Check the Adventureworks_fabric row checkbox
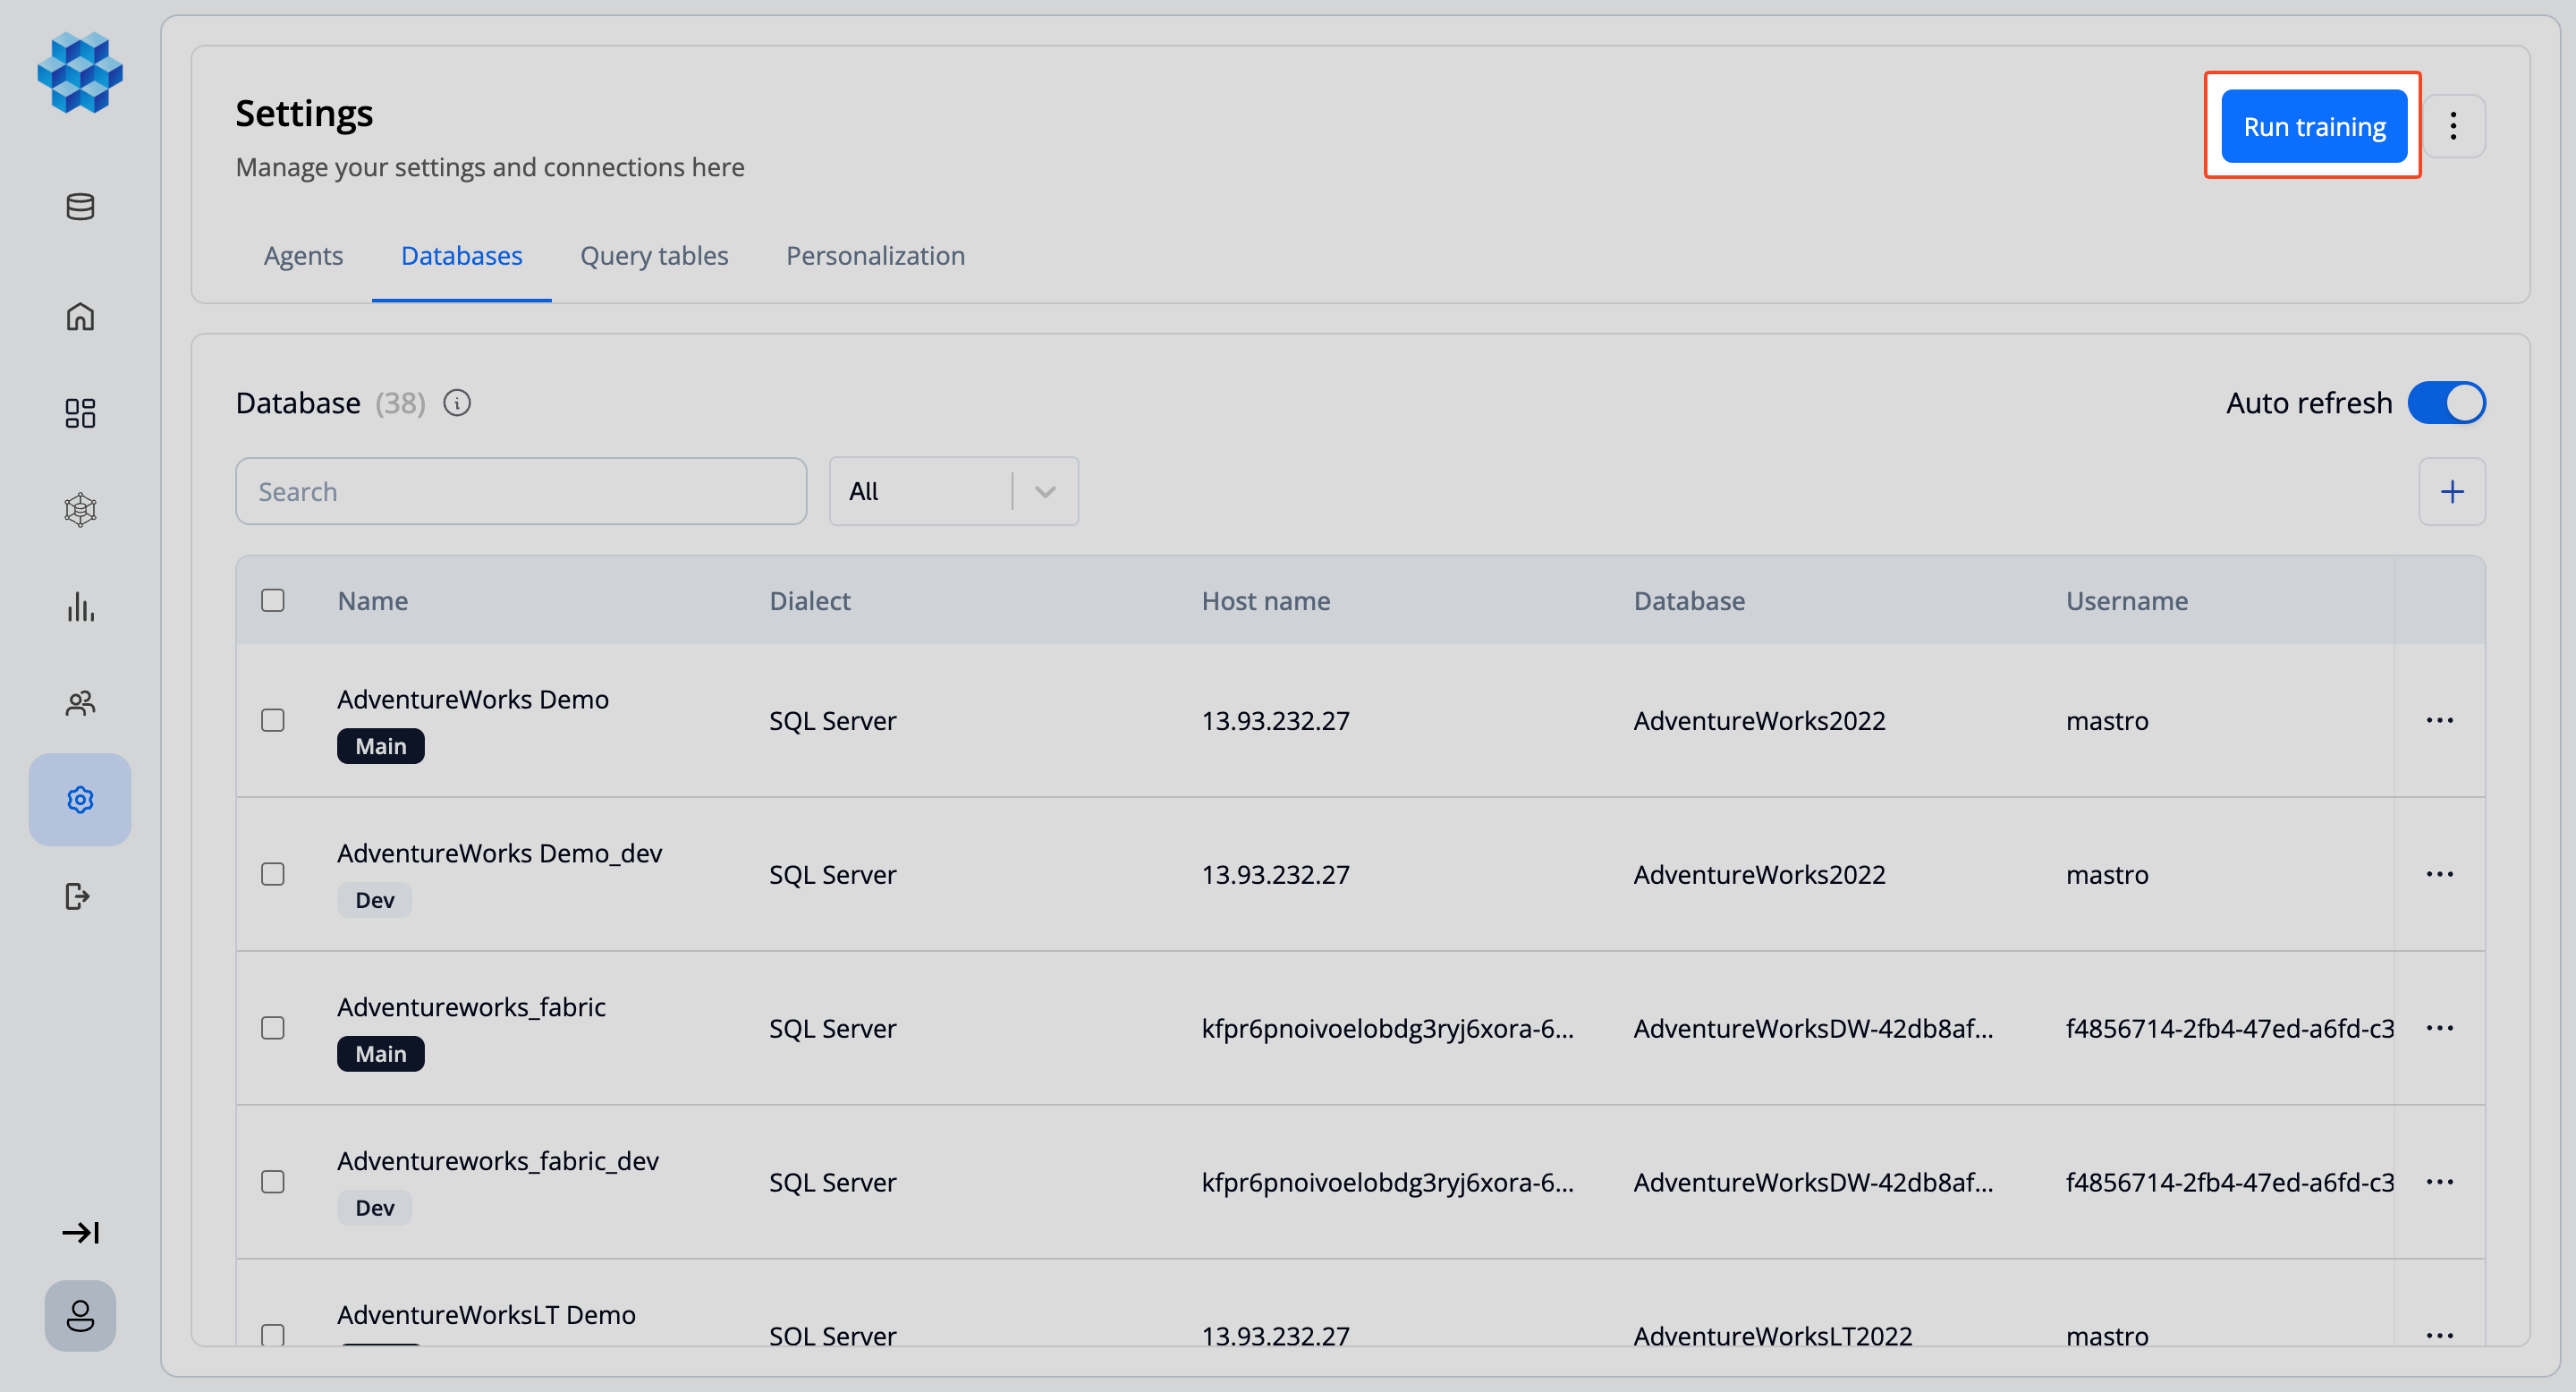 [273, 1029]
